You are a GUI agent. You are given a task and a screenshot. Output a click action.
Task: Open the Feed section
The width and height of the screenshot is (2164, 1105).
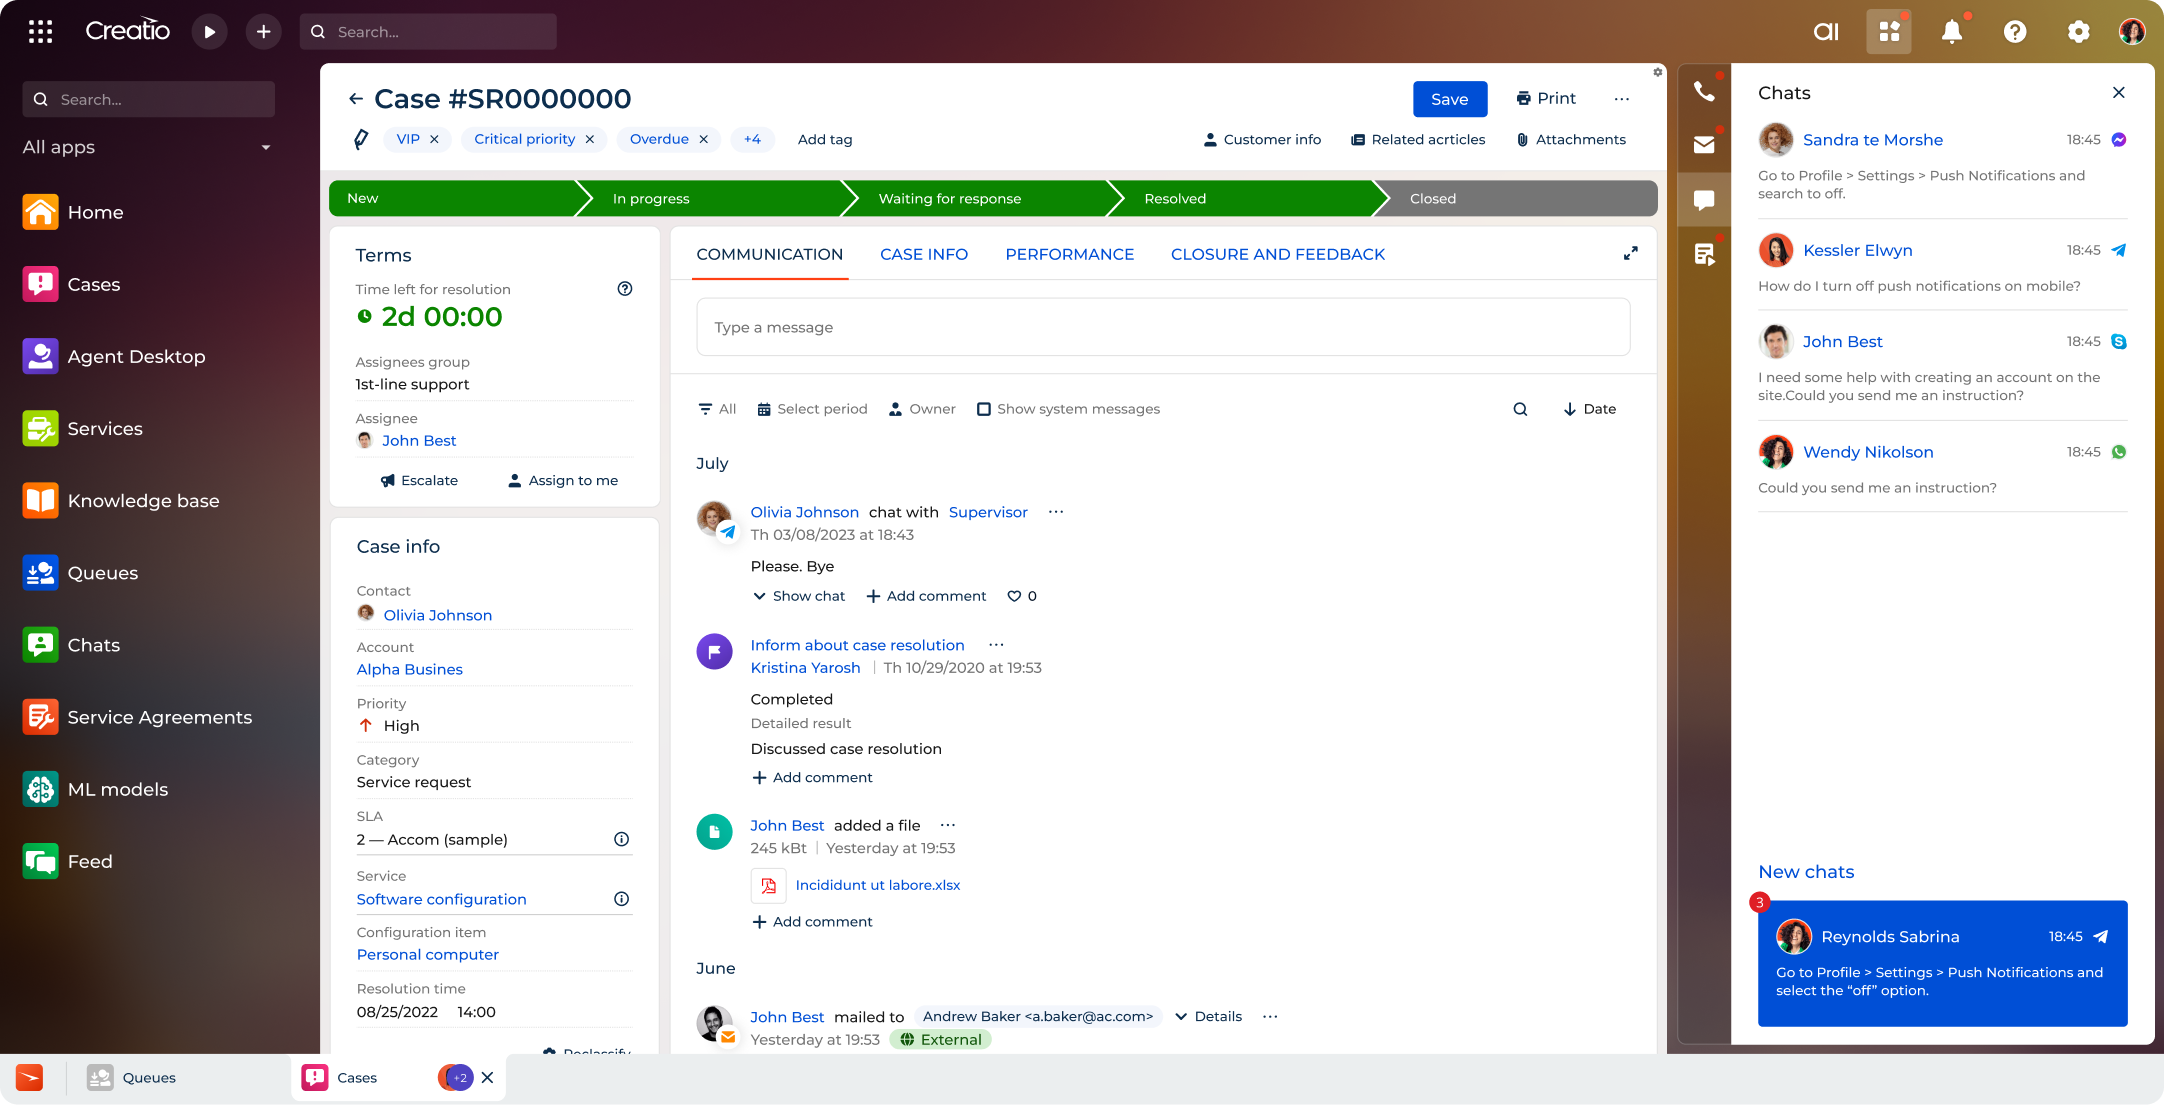point(89,861)
